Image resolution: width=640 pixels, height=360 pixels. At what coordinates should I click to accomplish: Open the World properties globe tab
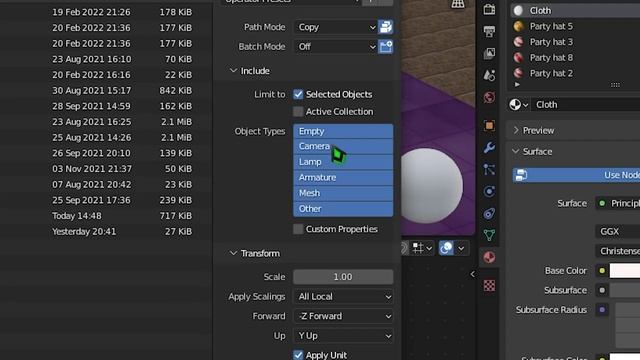tap(489, 97)
